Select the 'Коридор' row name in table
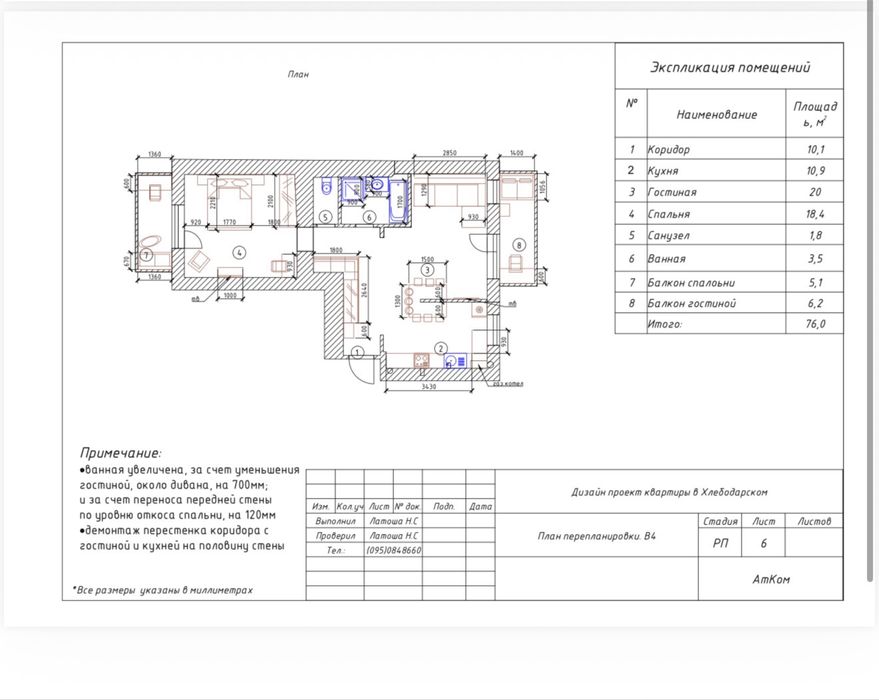This screenshot has width=879, height=700. click(668, 150)
